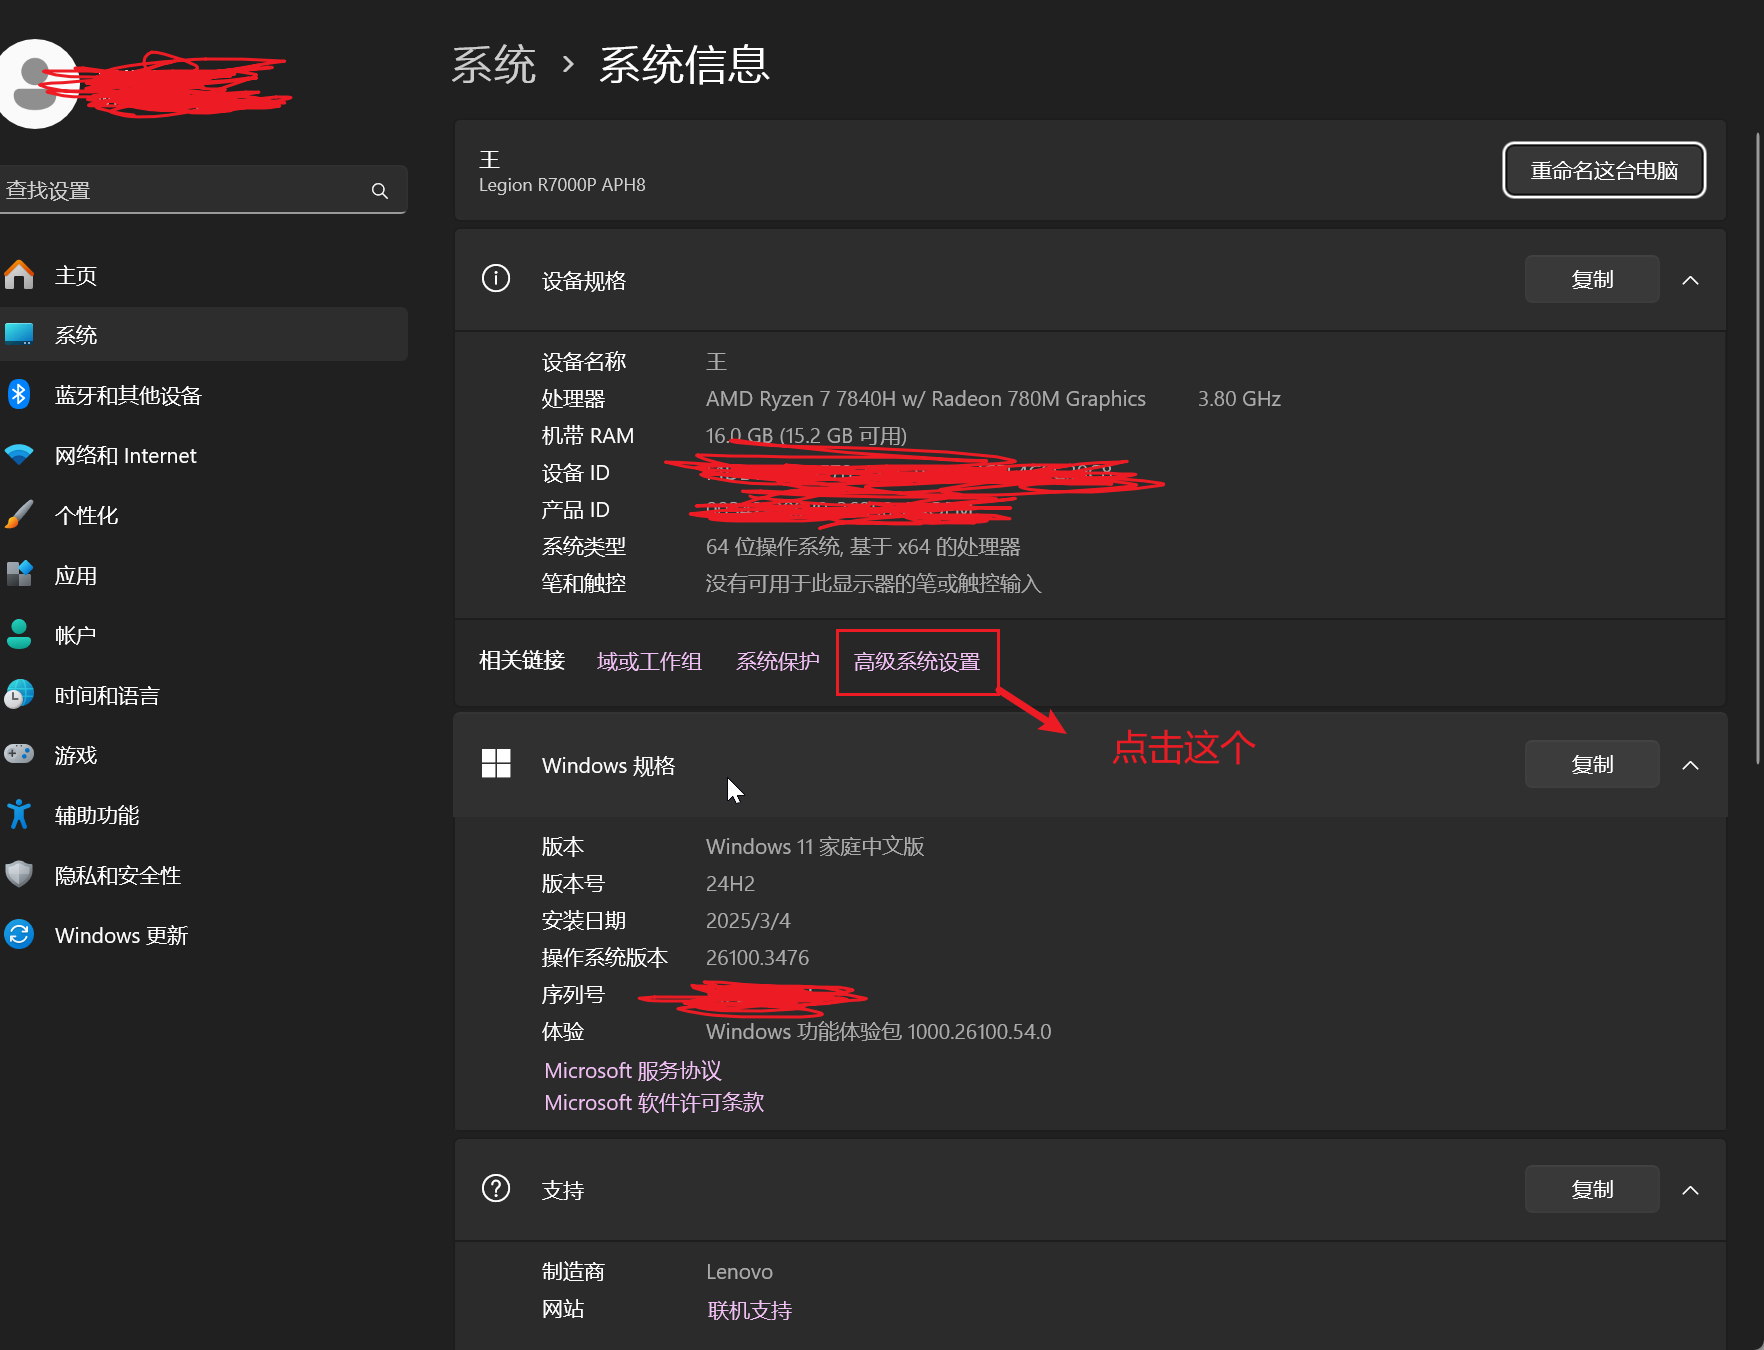Click 系统 in the breadcrumb header
The height and width of the screenshot is (1350, 1764).
click(494, 65)
